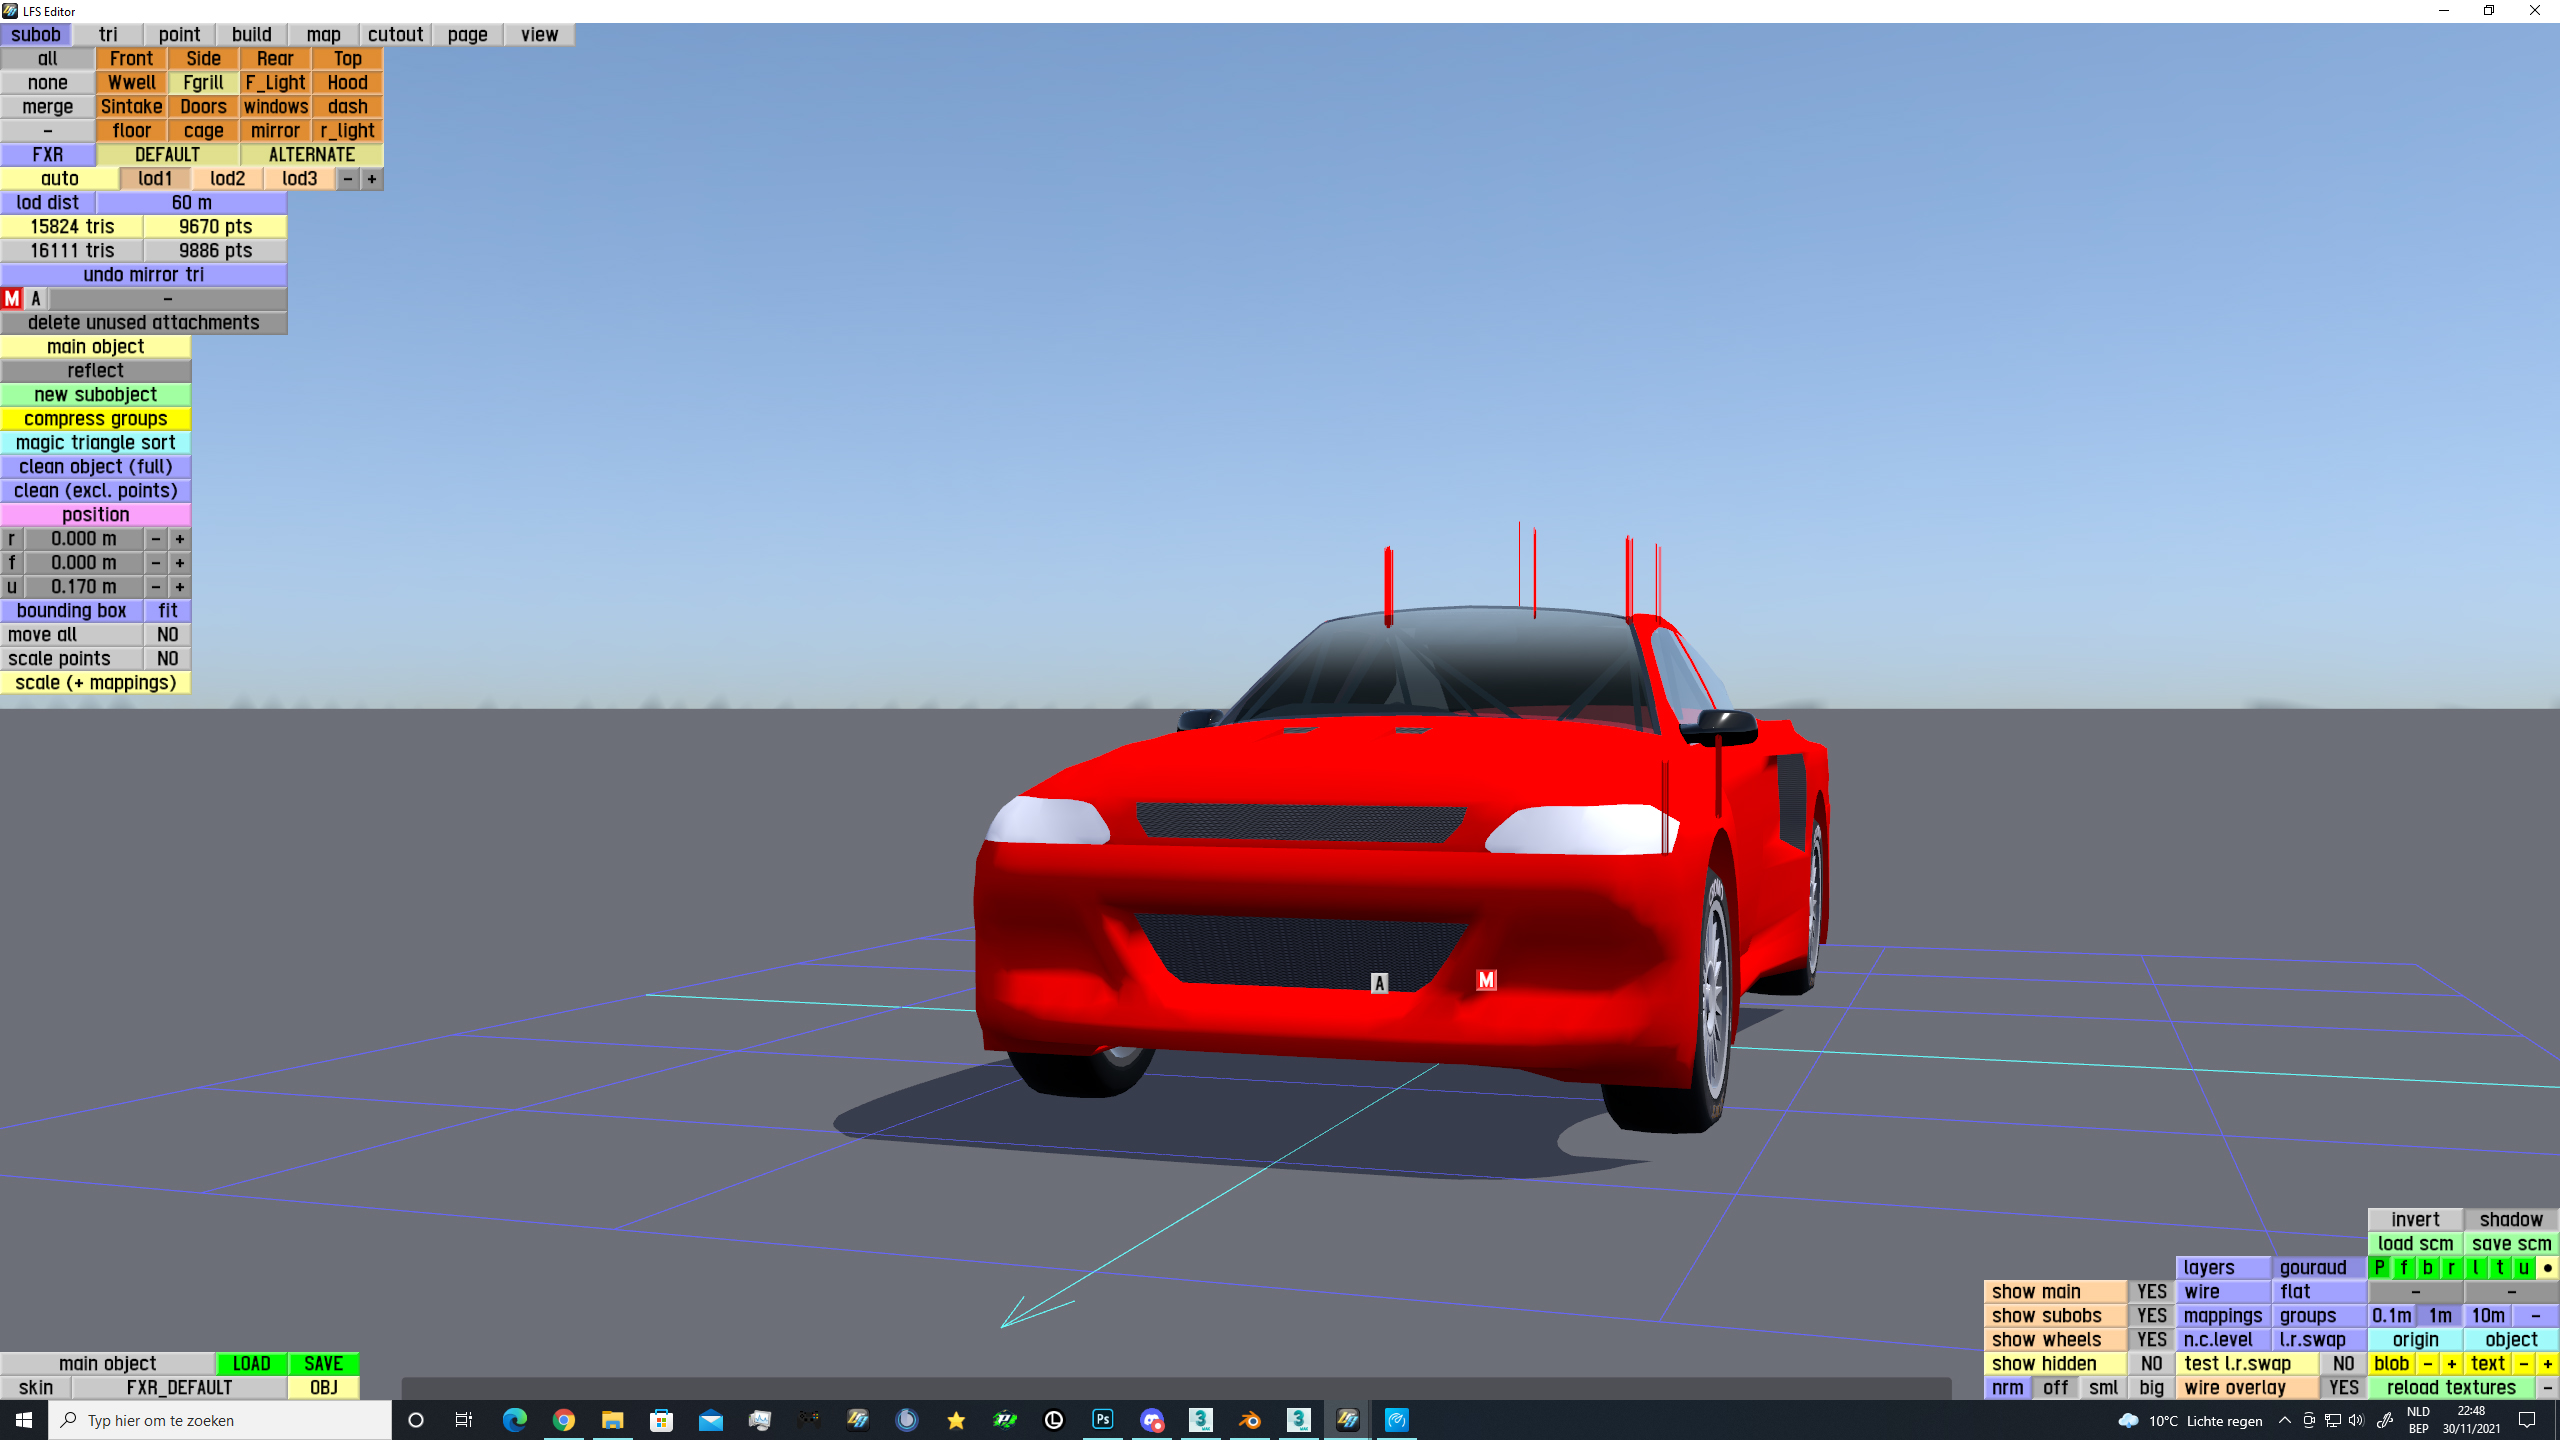Viewport: 2560px width, 1440px height.
Task: Open Photoshop from the Windows taskbar
Action: pos(1103,1420)
